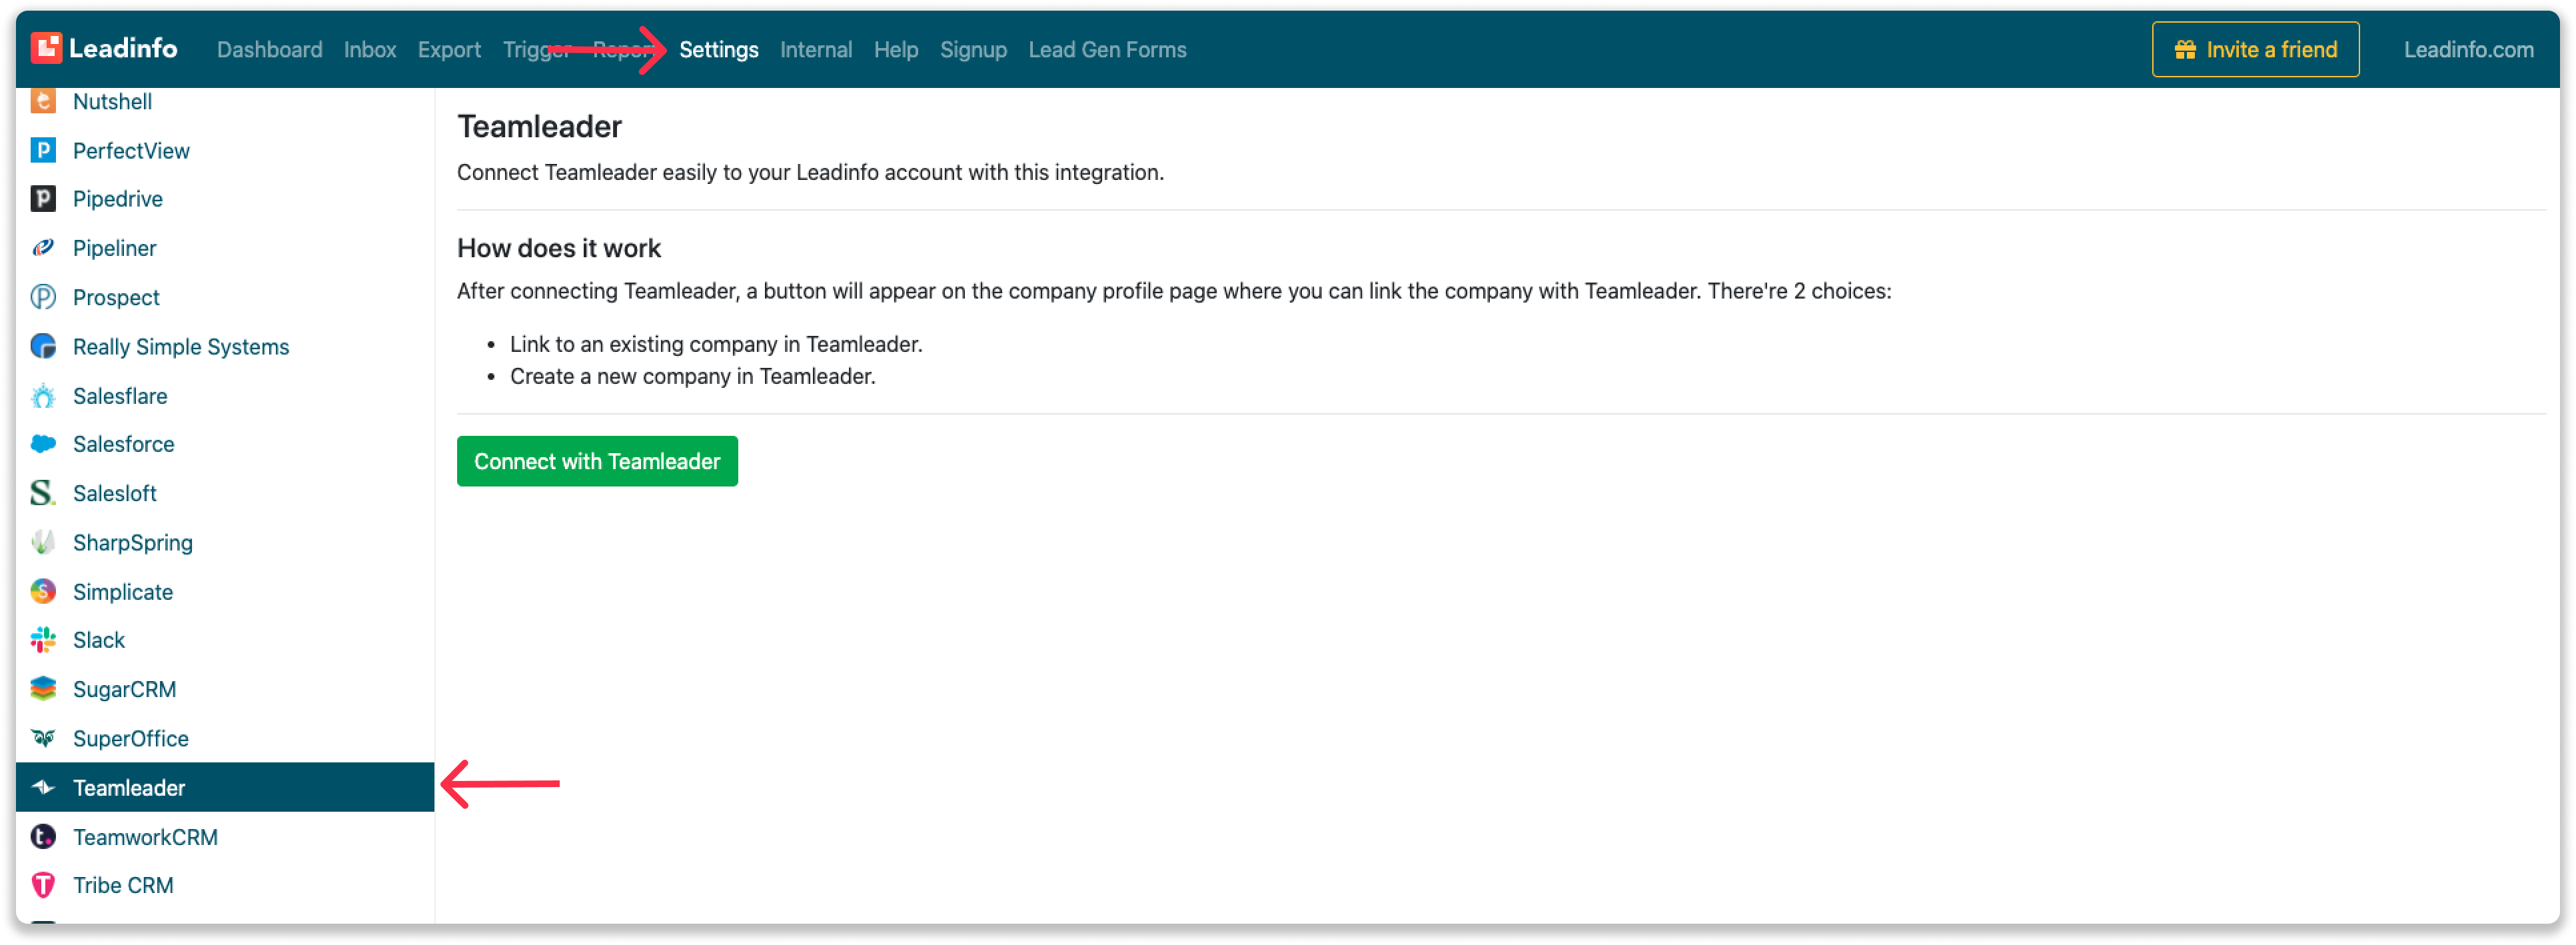Screen dimensions: 2576x945
Task: Click the SuperOffice plant icon
Action: 43,738
